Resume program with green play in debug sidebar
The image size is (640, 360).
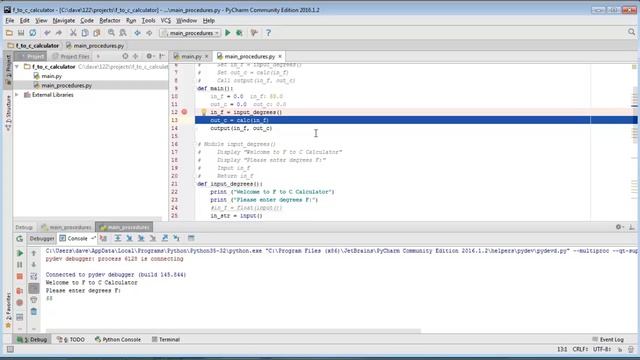point(20,253)
